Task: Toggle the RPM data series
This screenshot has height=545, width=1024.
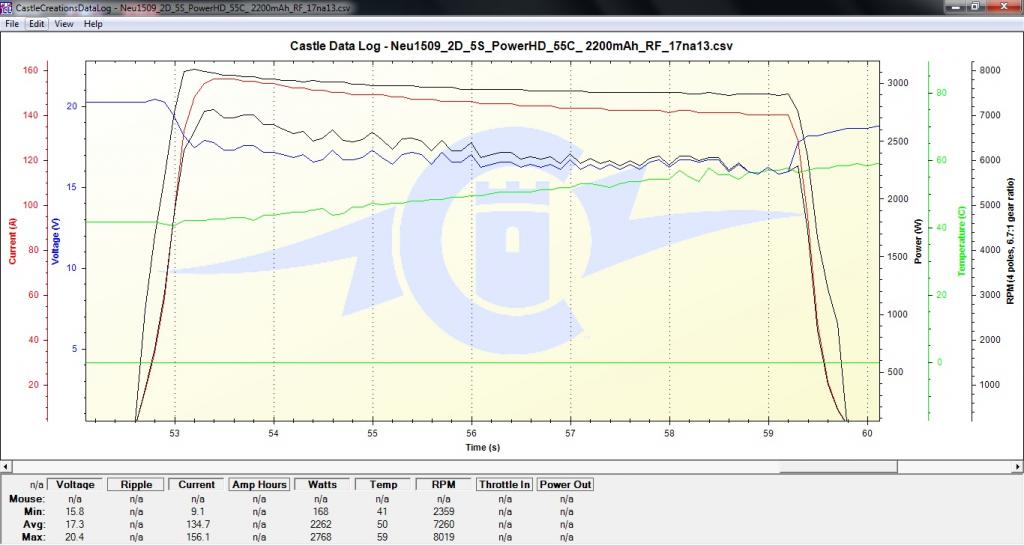Action: (444, 485)
